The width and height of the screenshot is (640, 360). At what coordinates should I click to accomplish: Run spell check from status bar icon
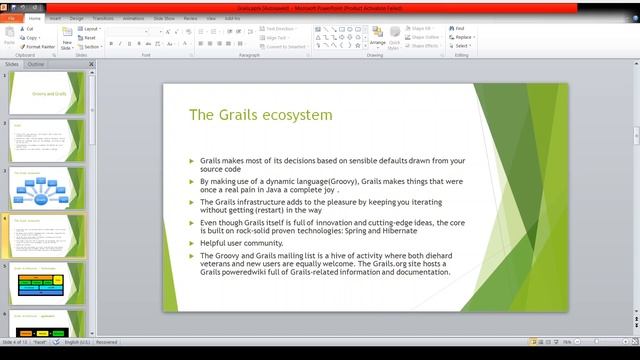56,342
